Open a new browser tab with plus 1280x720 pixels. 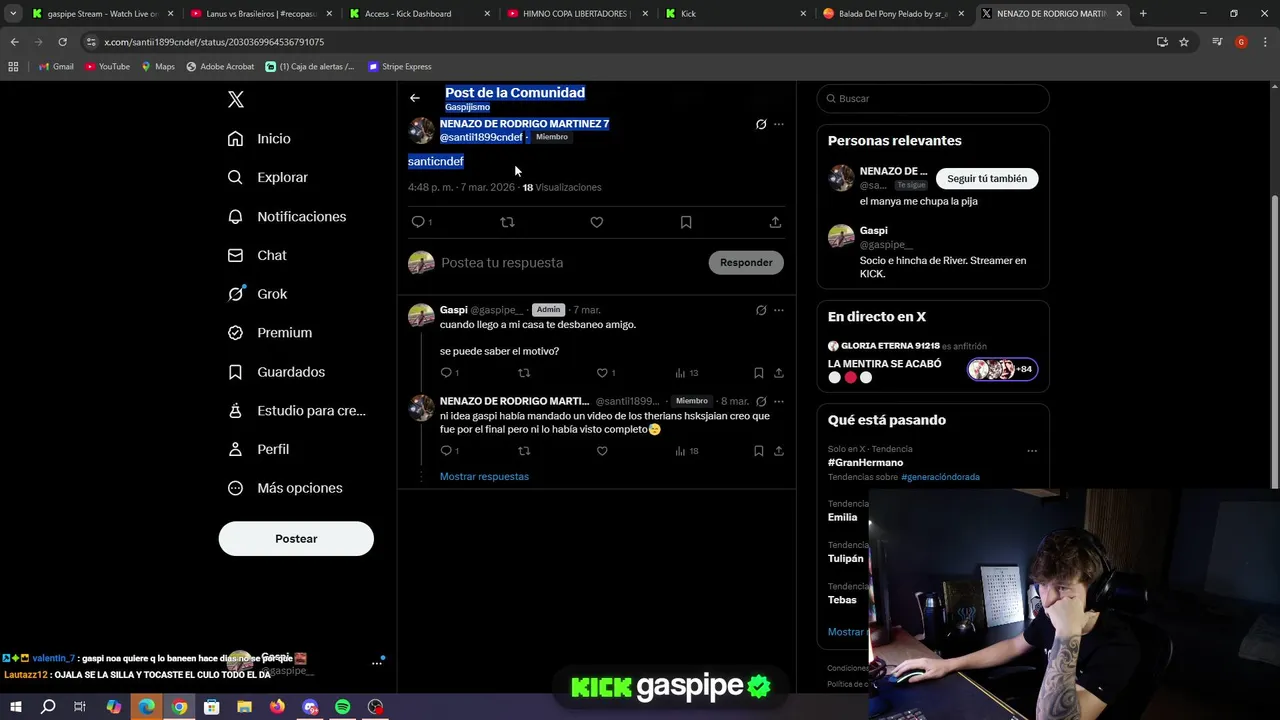point(1143,14)
